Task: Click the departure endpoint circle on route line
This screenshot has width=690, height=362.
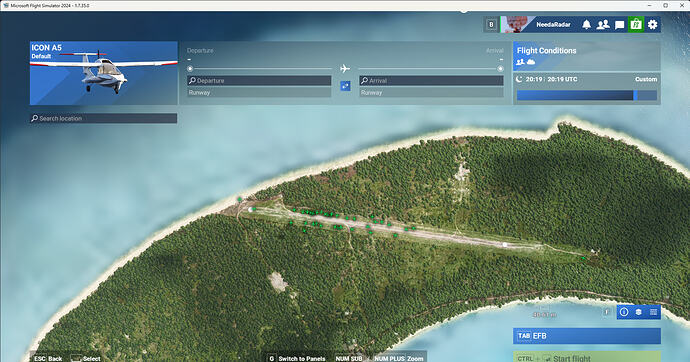Action: point(190,69)
